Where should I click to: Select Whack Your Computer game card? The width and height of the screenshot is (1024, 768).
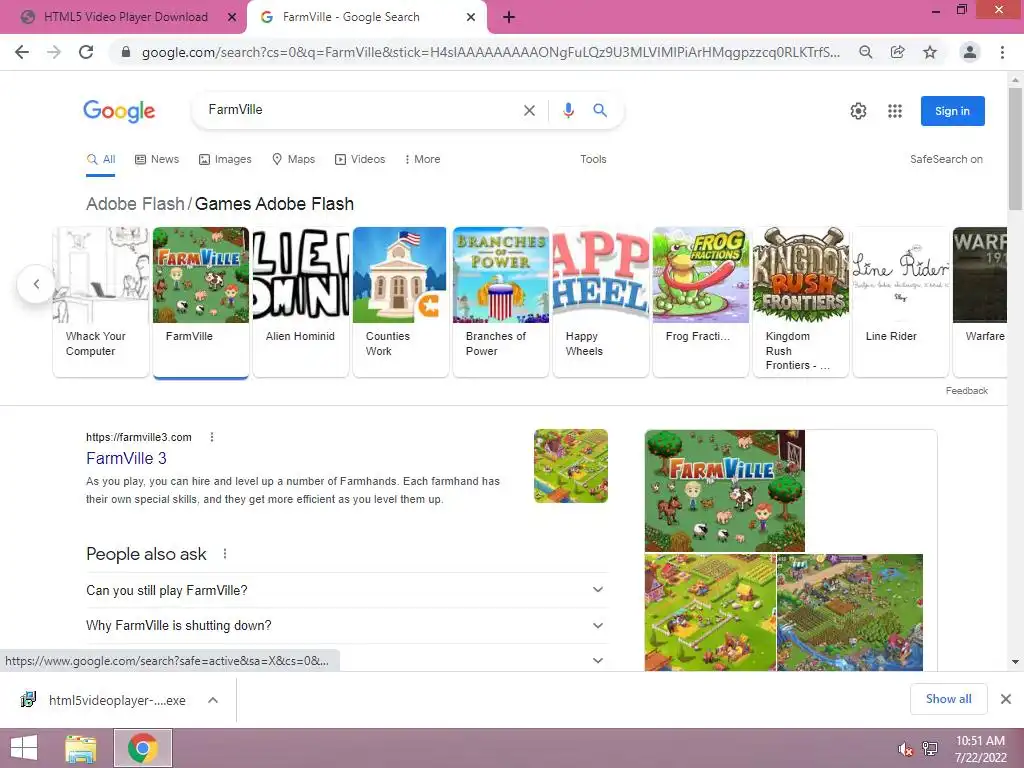click(x=101, y=302)
